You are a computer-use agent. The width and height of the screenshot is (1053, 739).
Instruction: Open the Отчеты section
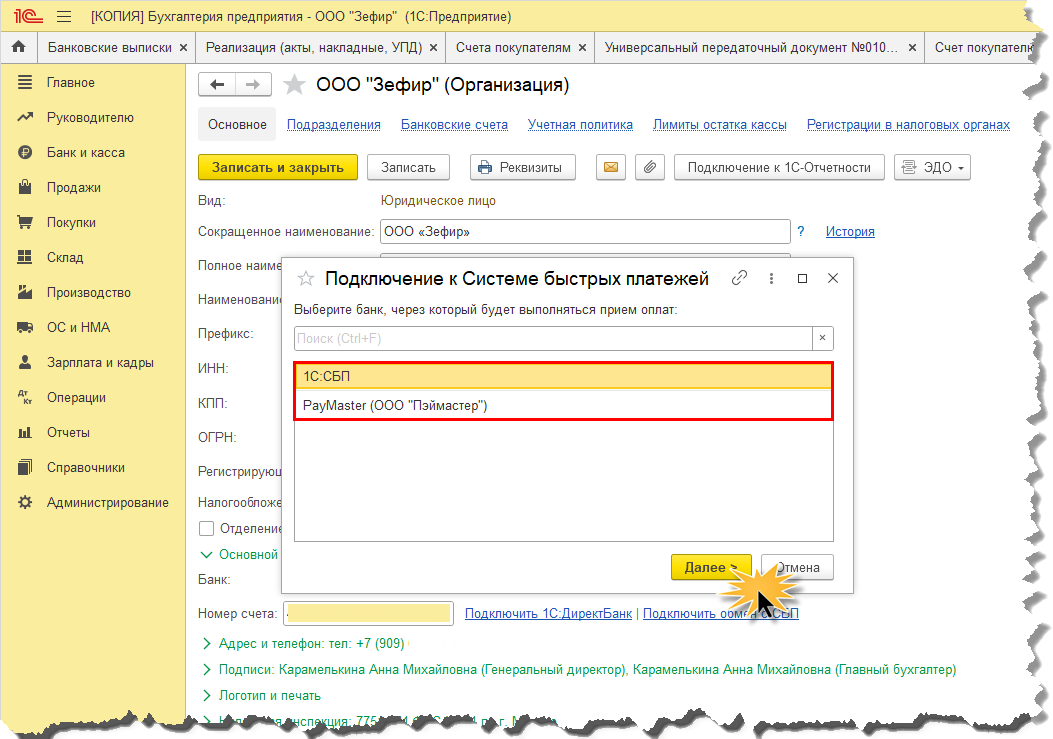click(68, 432)
